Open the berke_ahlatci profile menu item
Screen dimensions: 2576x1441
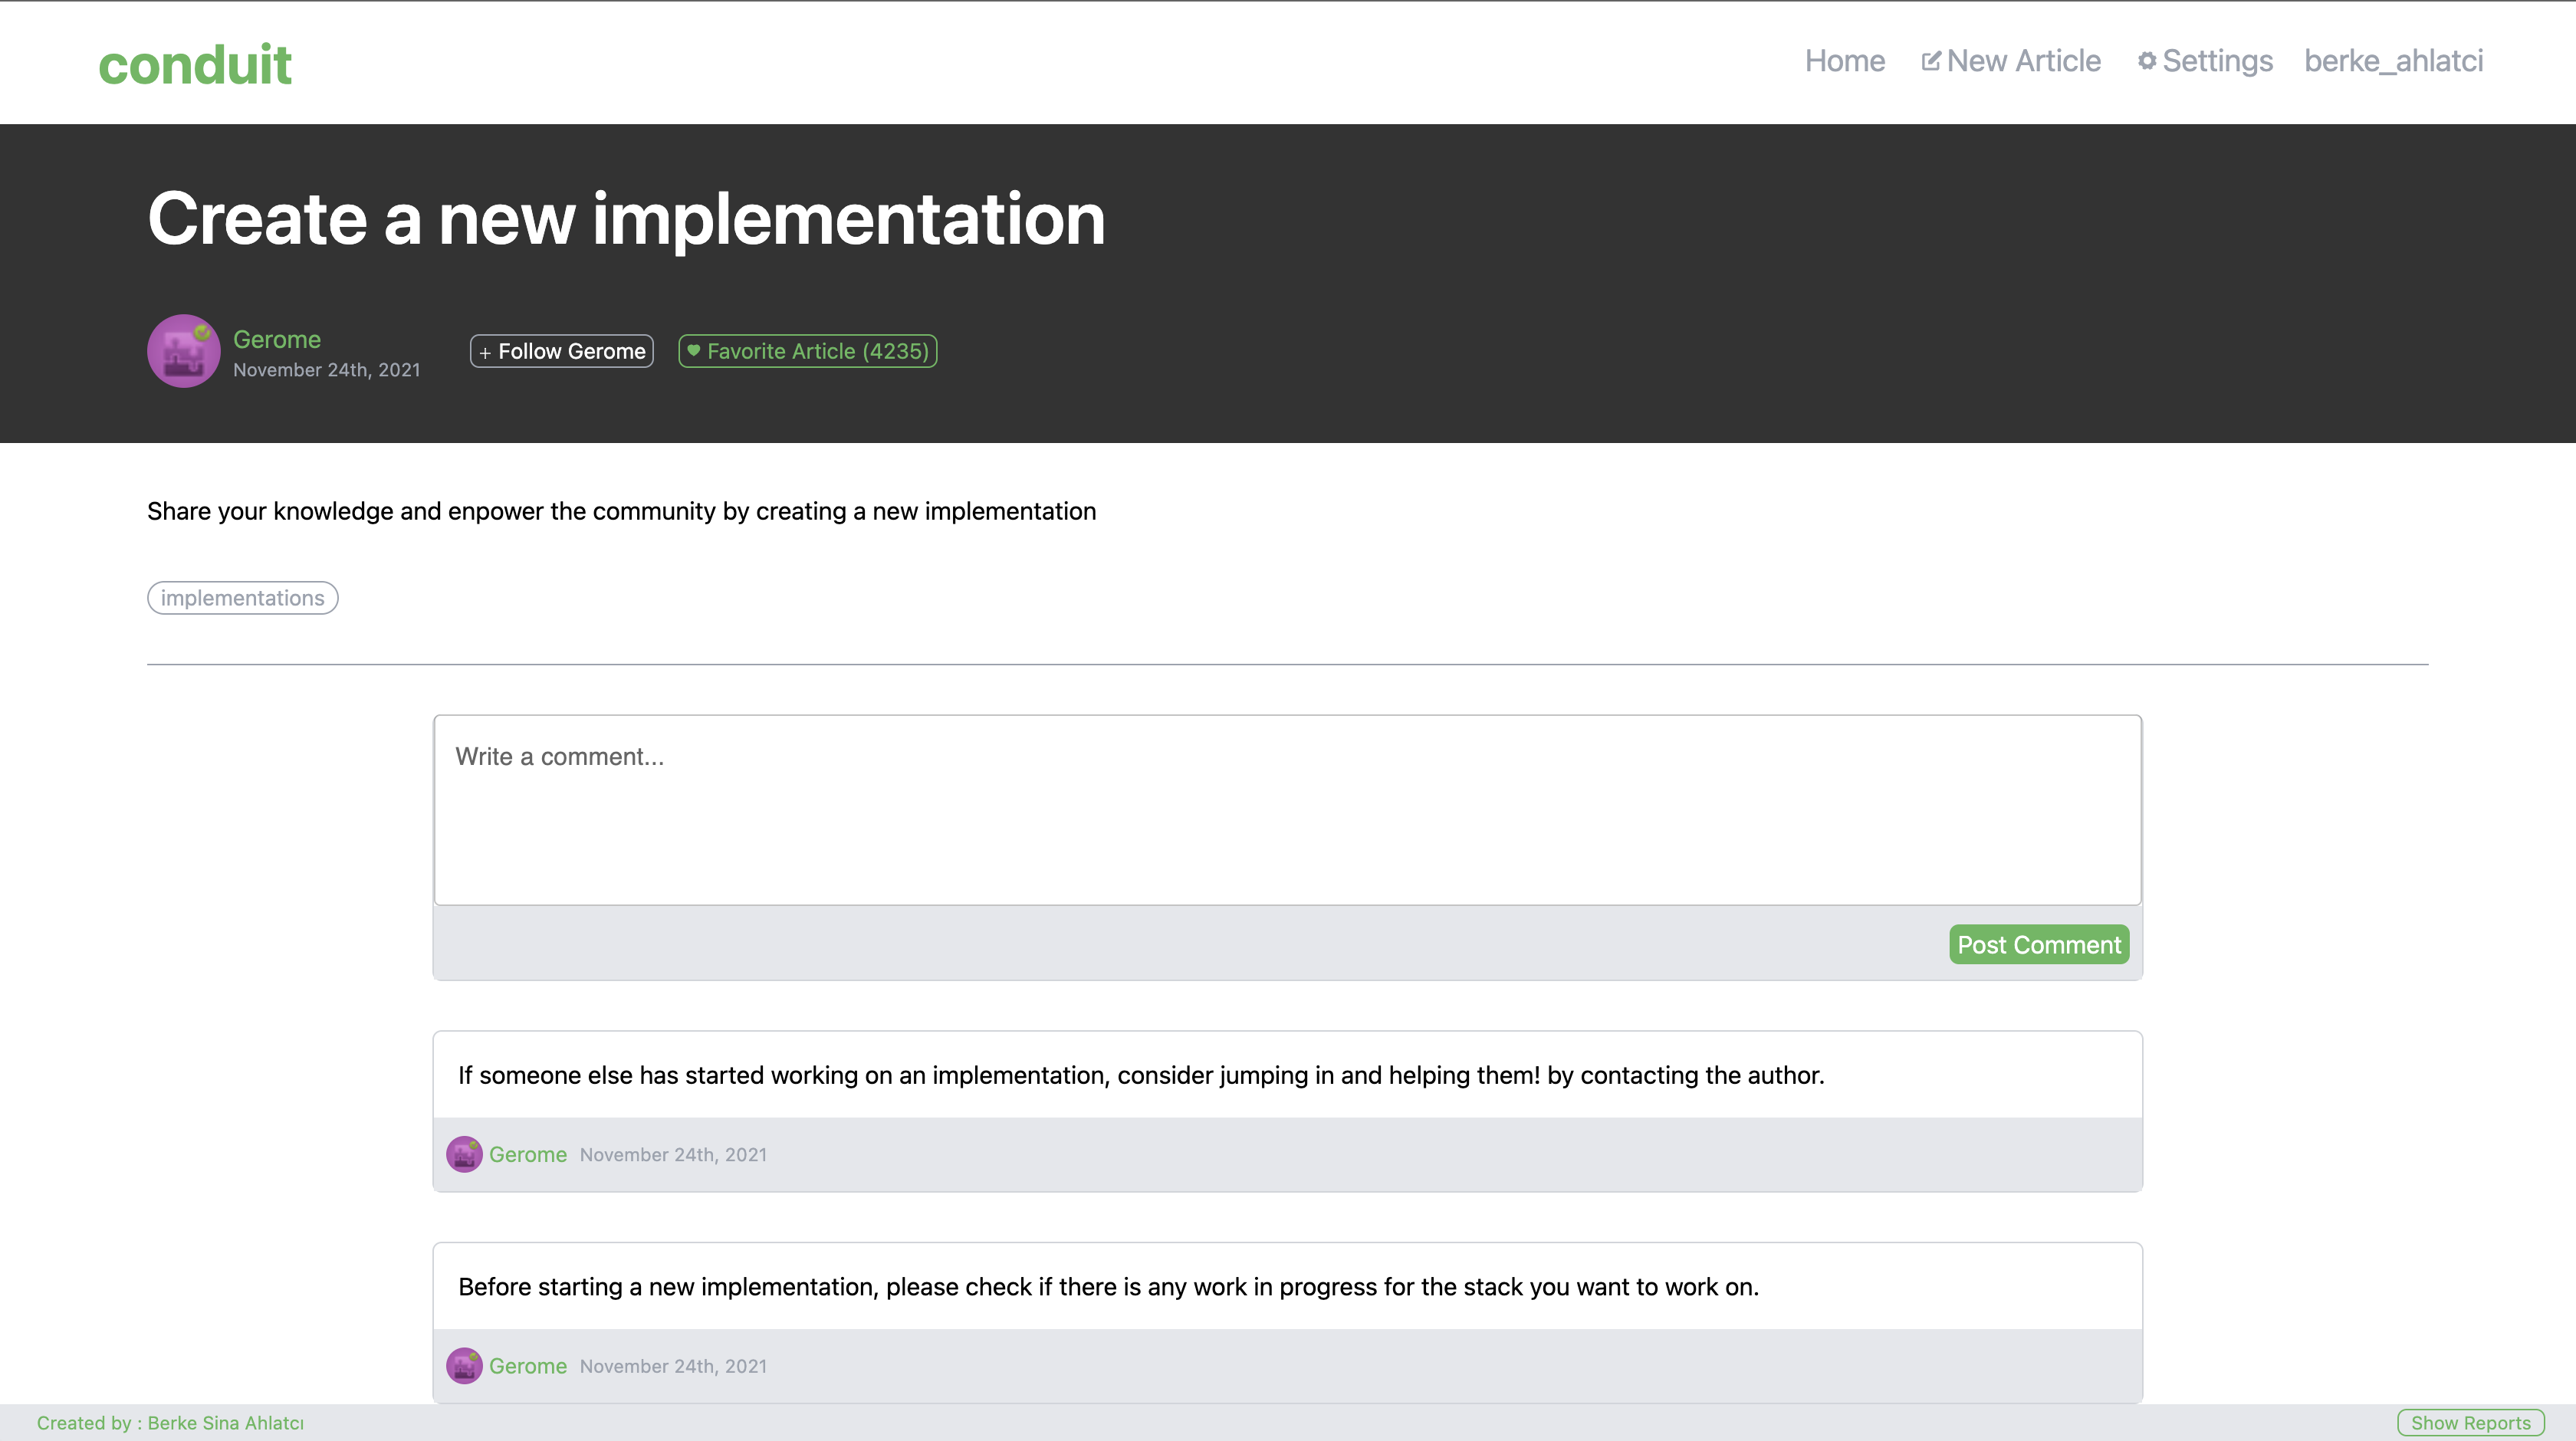[2394, 60]
